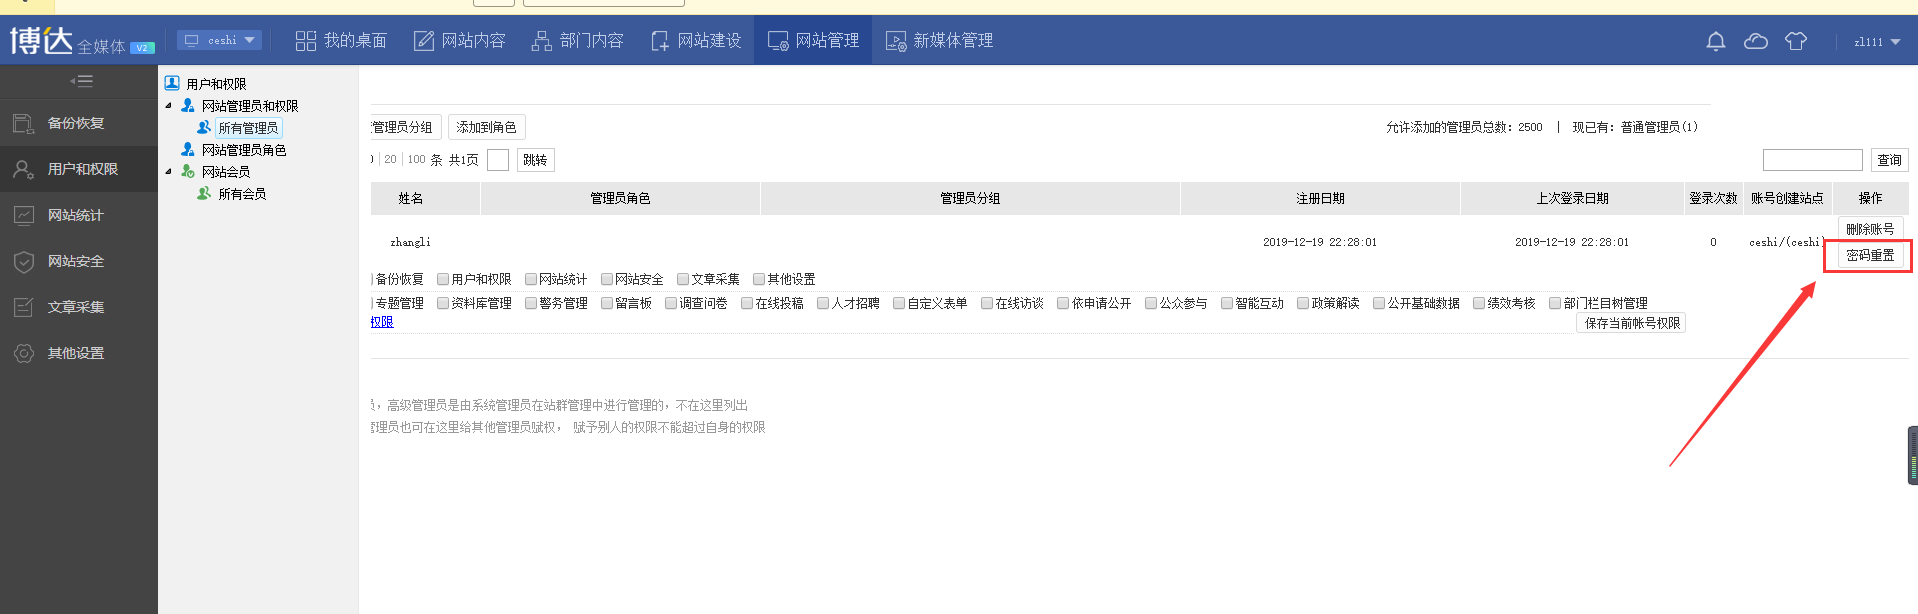Collapse the left sidebar toggle icon
The width and height of the screenshot is (1918, 614).
pos(81,81)
